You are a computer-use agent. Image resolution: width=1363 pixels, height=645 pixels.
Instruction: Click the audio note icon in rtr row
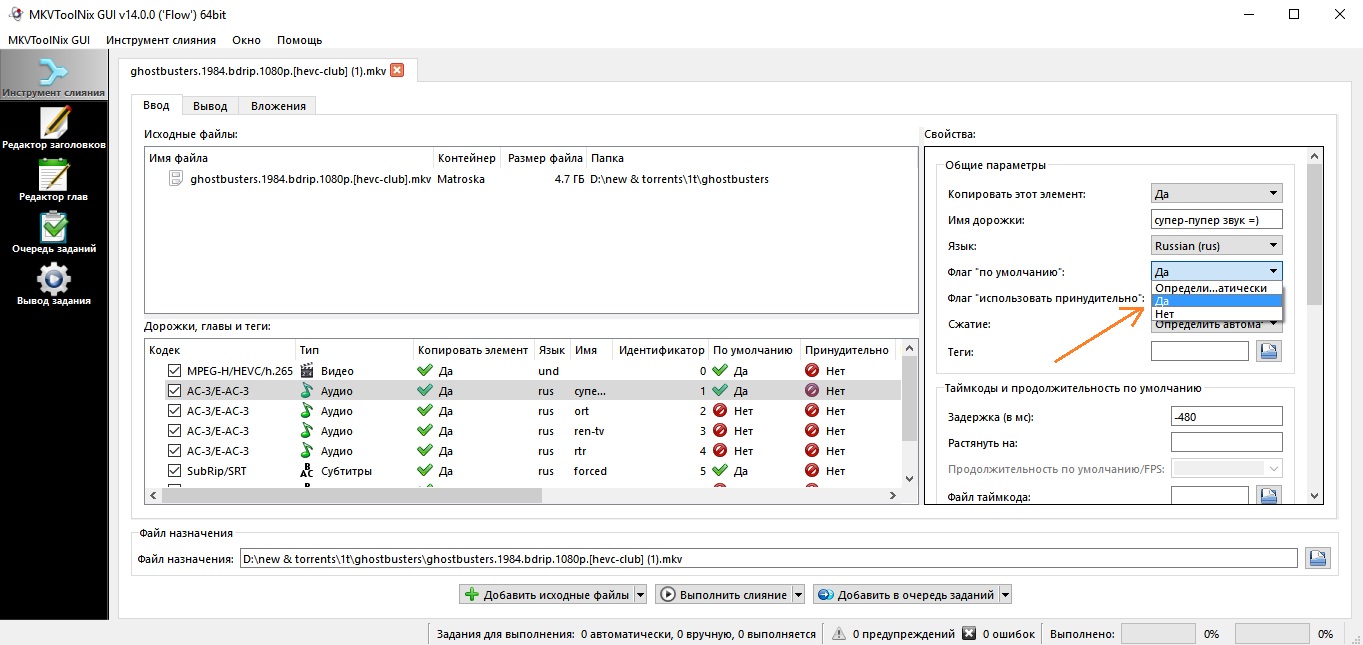coord(307,451)
